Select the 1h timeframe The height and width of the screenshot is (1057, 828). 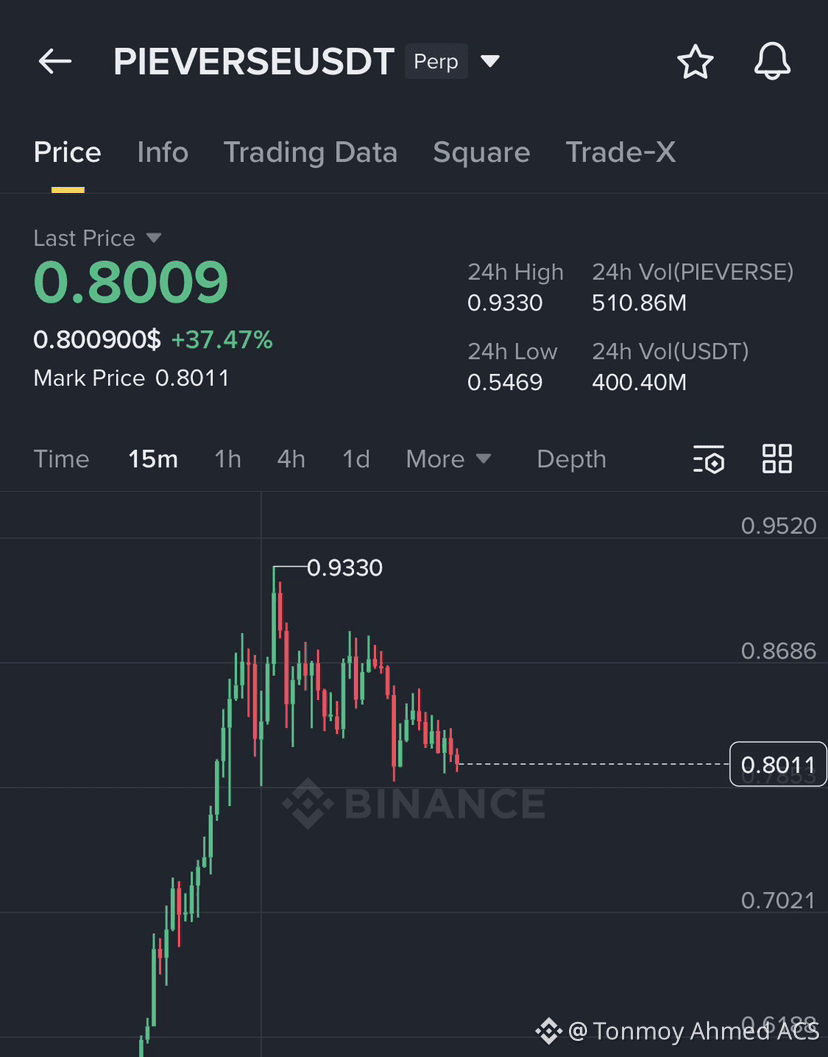[228, 459]
